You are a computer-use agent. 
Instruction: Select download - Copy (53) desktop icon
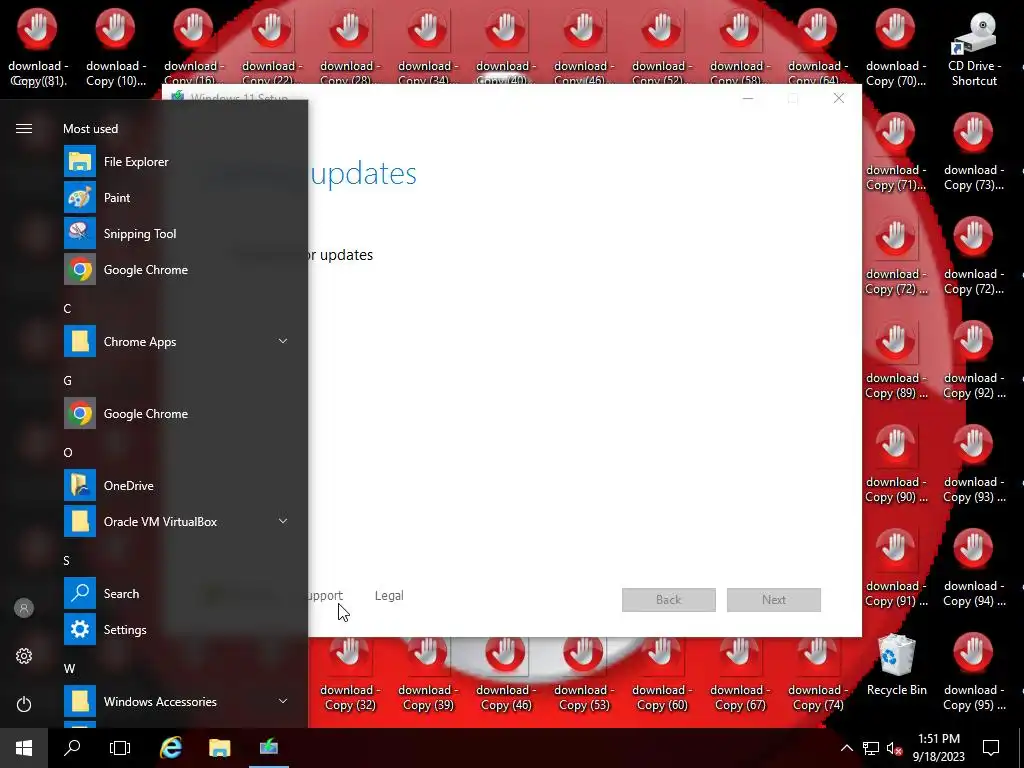pos(584,675)
